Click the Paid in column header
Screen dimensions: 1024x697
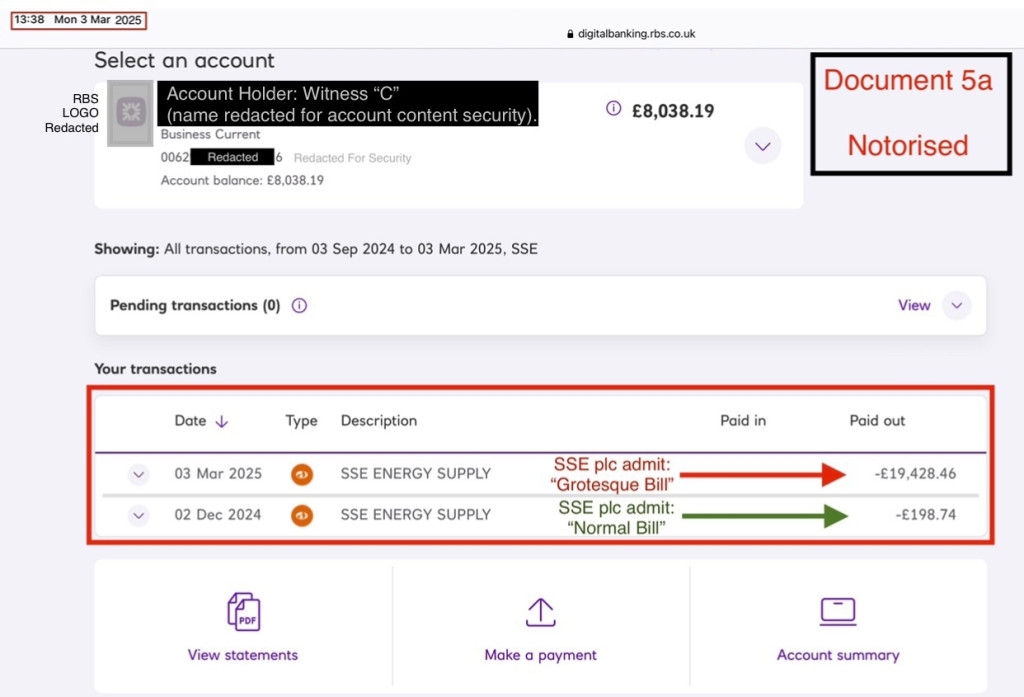point(743,421)
